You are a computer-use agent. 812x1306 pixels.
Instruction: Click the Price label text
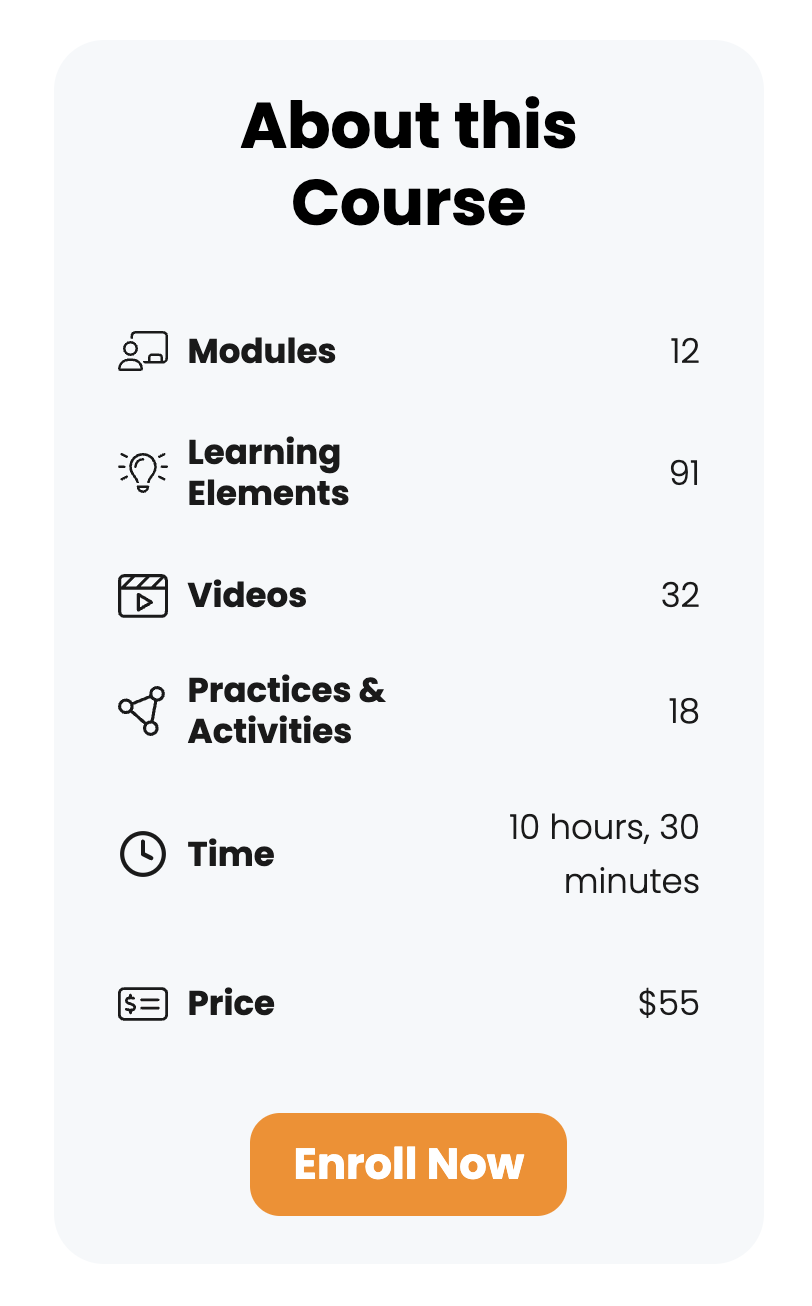231,1003
